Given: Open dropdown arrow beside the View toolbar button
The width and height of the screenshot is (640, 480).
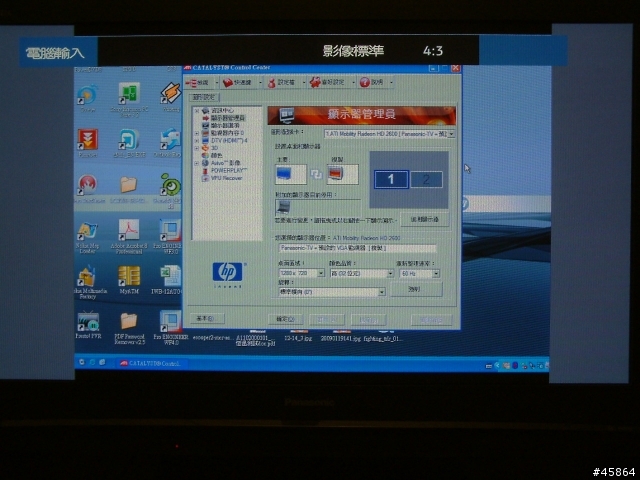Looking at the screenshot, I should coord(216,83).
